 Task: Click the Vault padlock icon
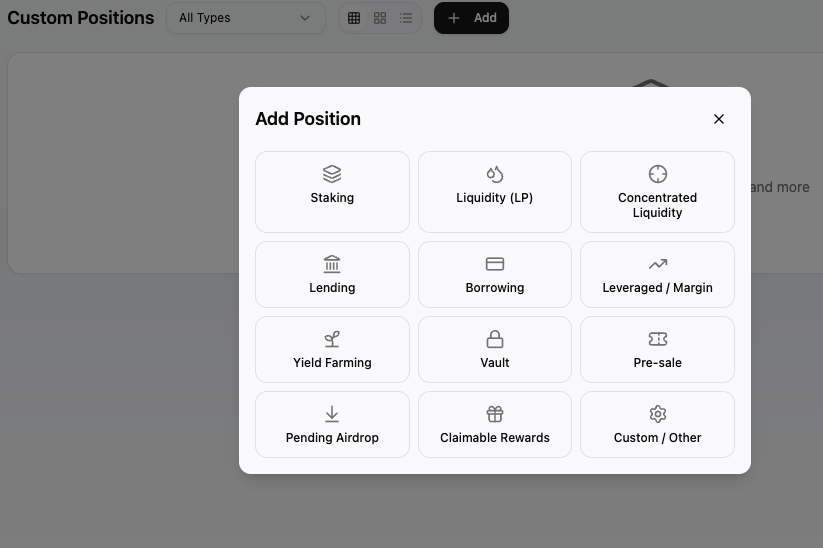[495, 339]
